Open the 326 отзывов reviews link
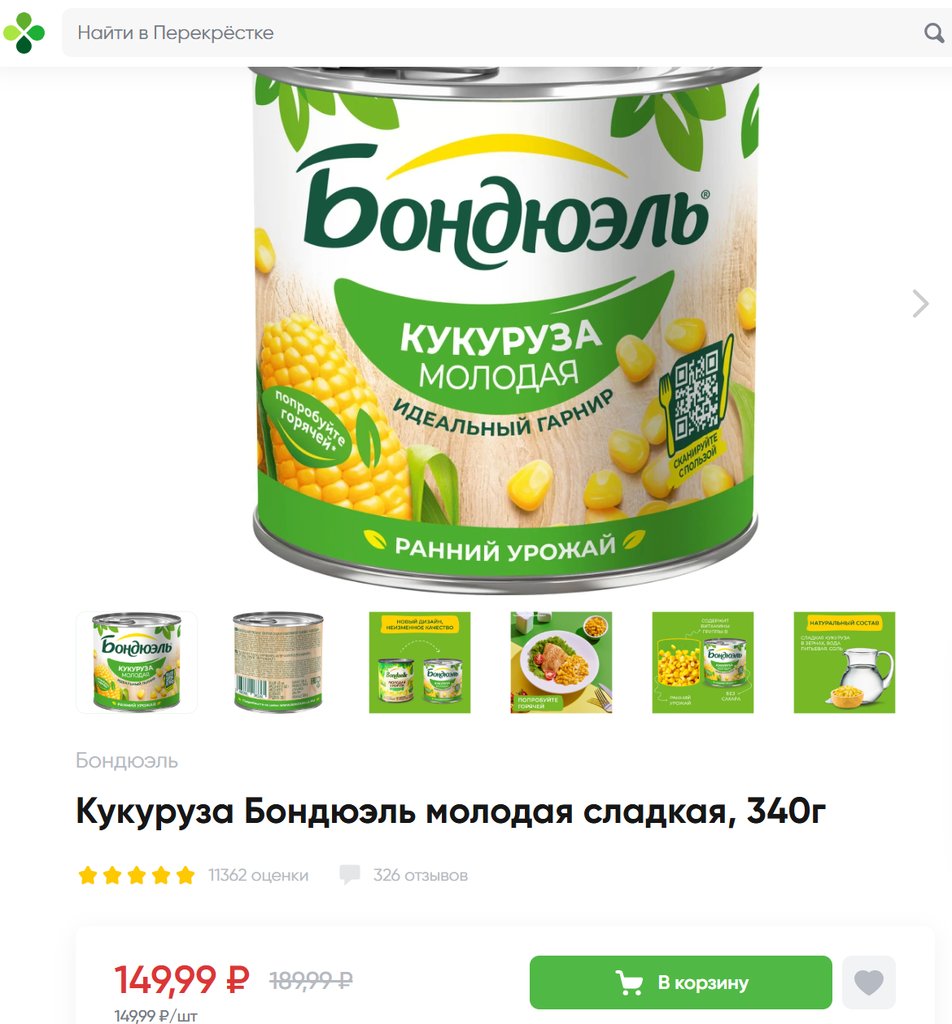The height and width of the screenshot is (1024, 952). [420, 875]
